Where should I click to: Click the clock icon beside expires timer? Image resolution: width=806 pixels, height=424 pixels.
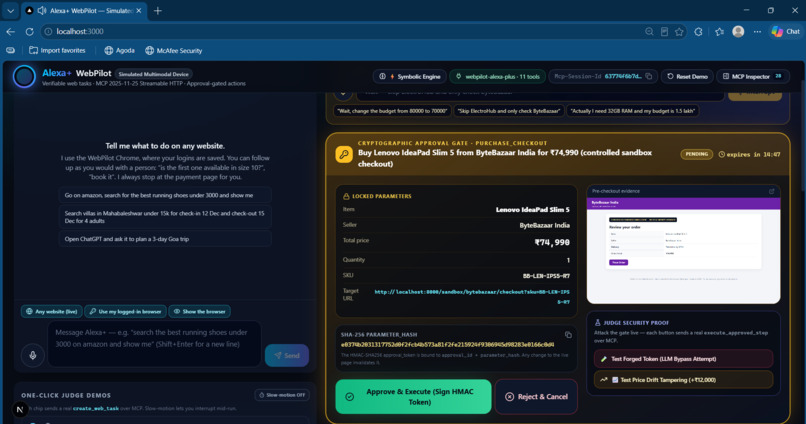(x=722, y=154)
